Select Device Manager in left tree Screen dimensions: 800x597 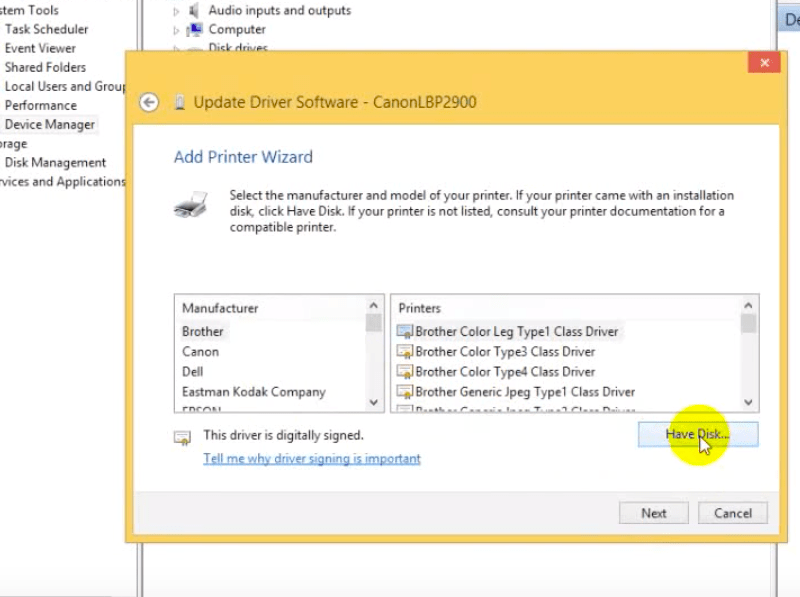coord(50,125)
